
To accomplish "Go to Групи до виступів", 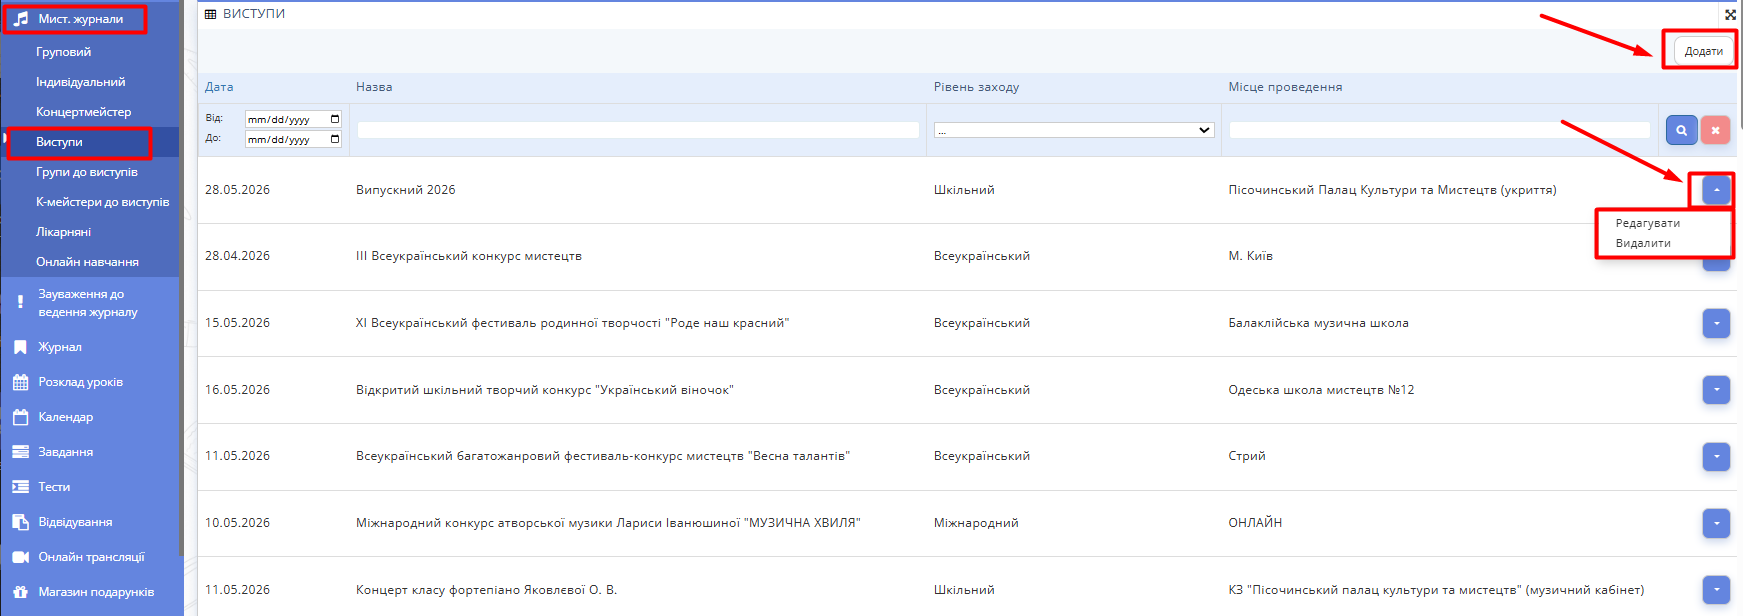I will (x=87, y=172).
